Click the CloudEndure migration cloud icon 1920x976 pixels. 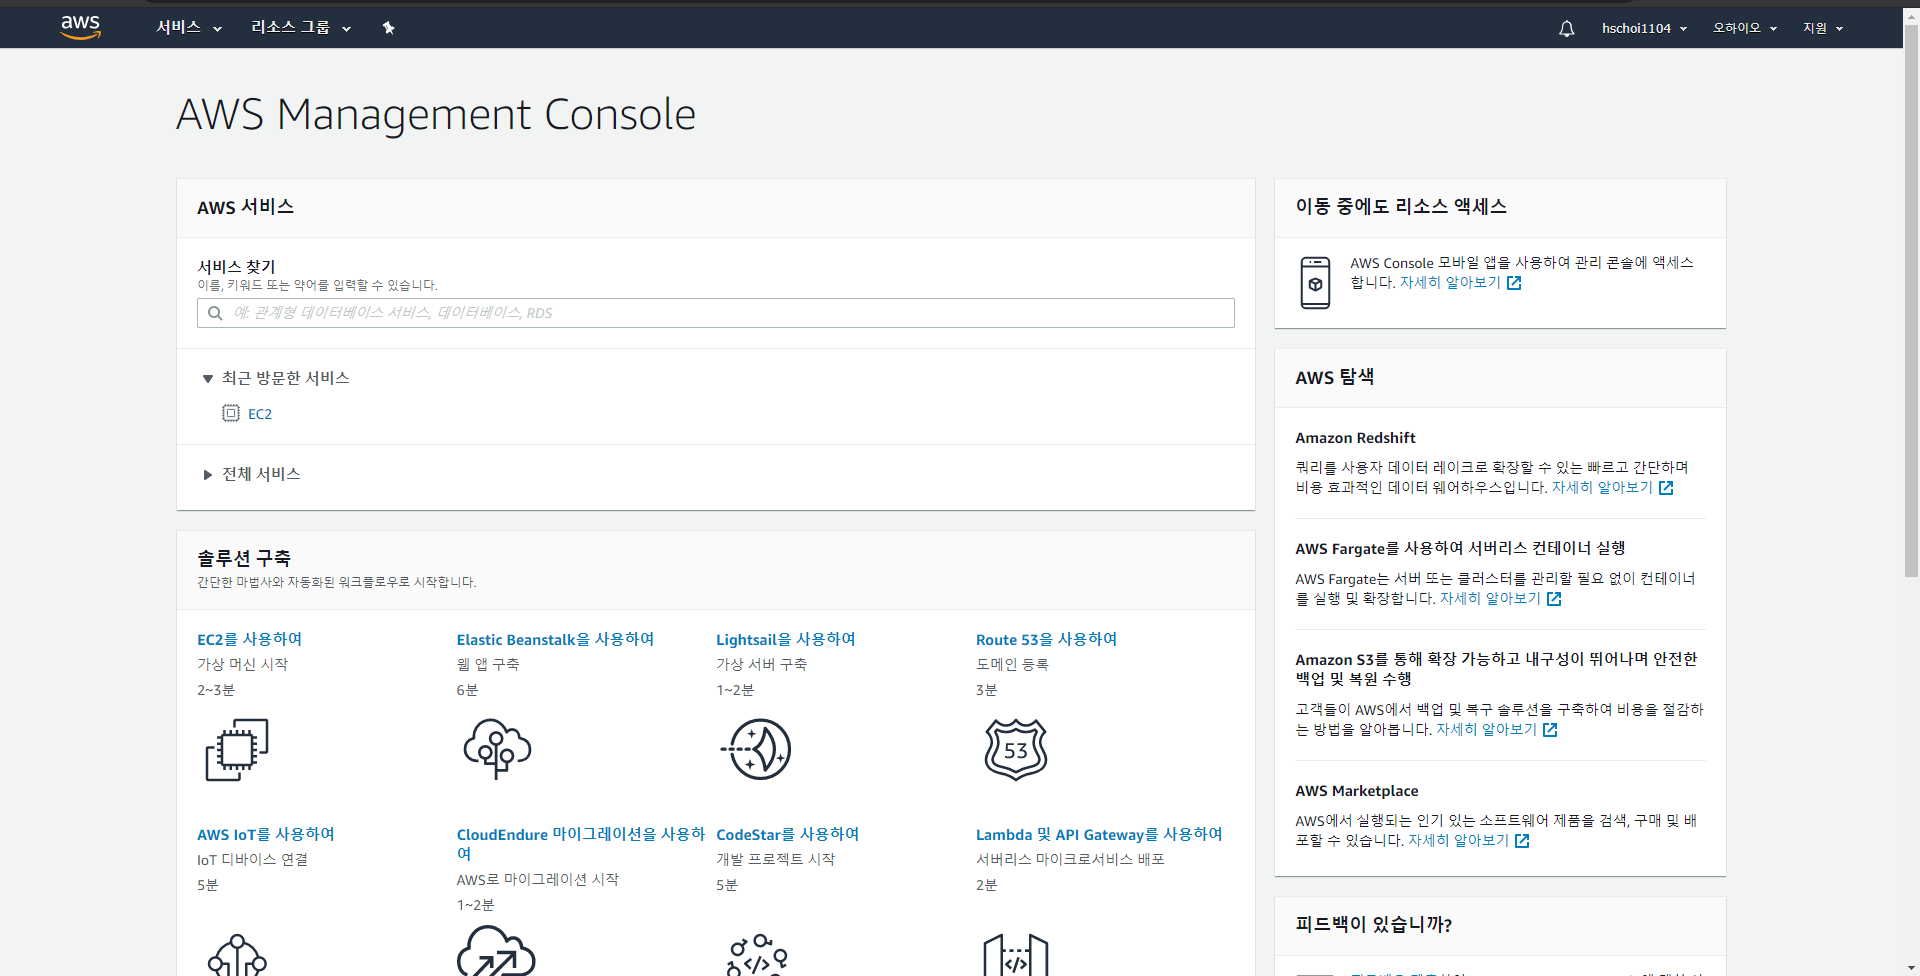pyautogui.click(x=496, y=950)
